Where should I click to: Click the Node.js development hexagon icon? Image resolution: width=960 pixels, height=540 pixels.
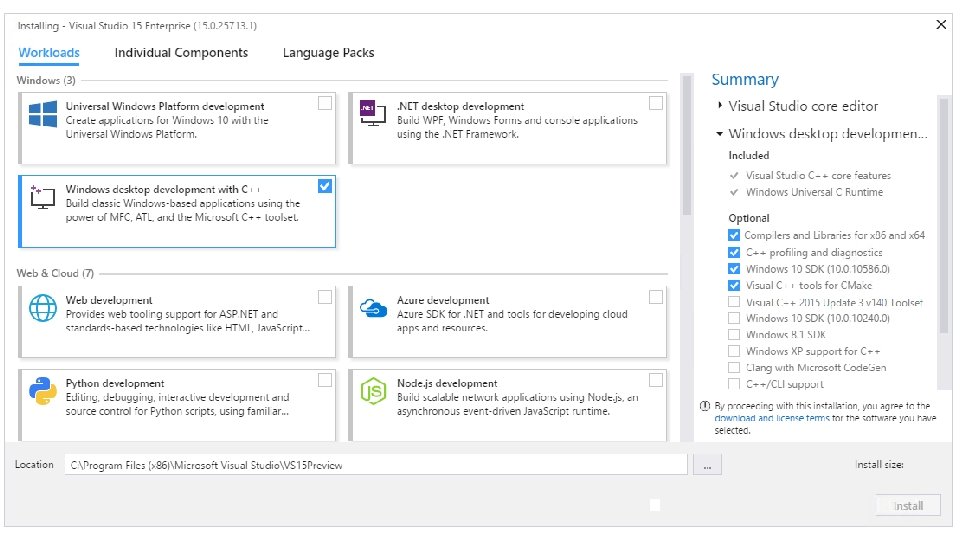point(372,390)
